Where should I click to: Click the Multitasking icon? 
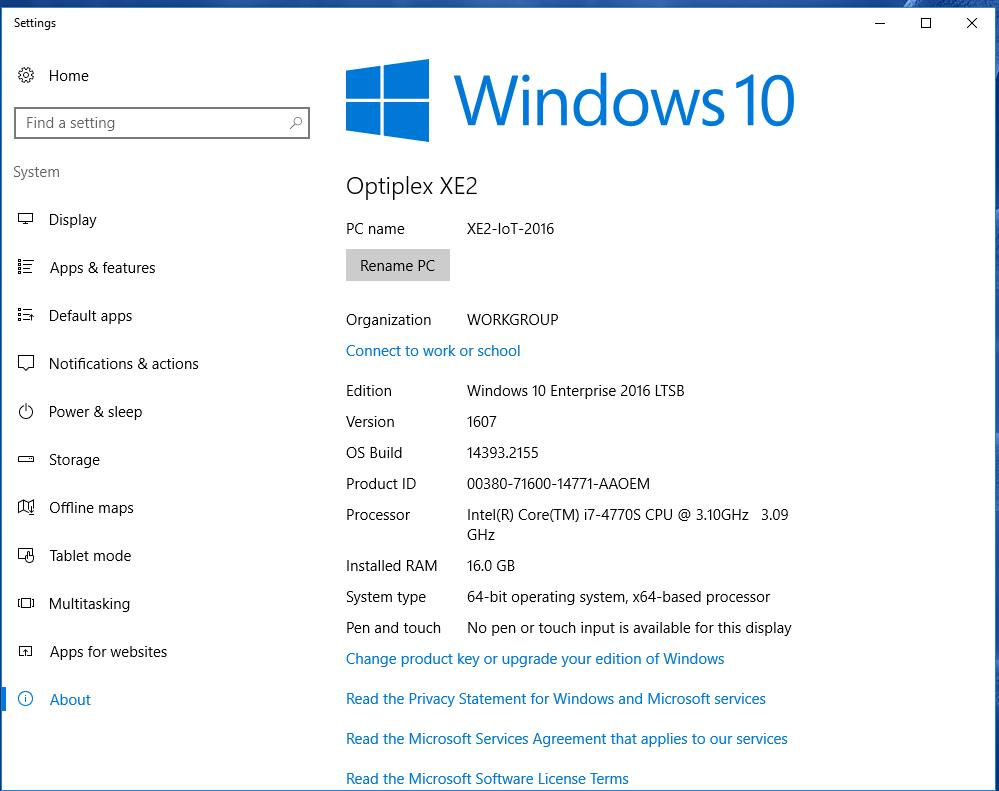[25, 603]
